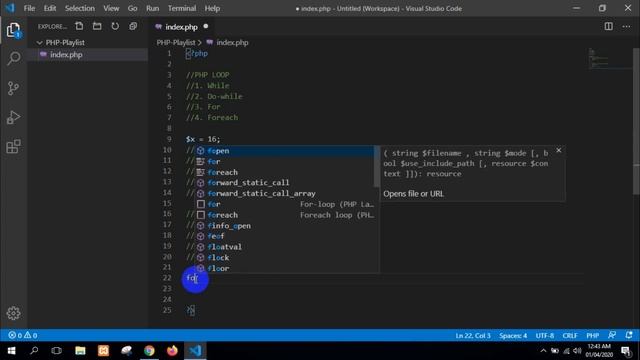Image resolution: width=640 pixels, height=360 pixels.
Task: Open the Go menu
Action: pyautogui.click(x=132, y=8)
